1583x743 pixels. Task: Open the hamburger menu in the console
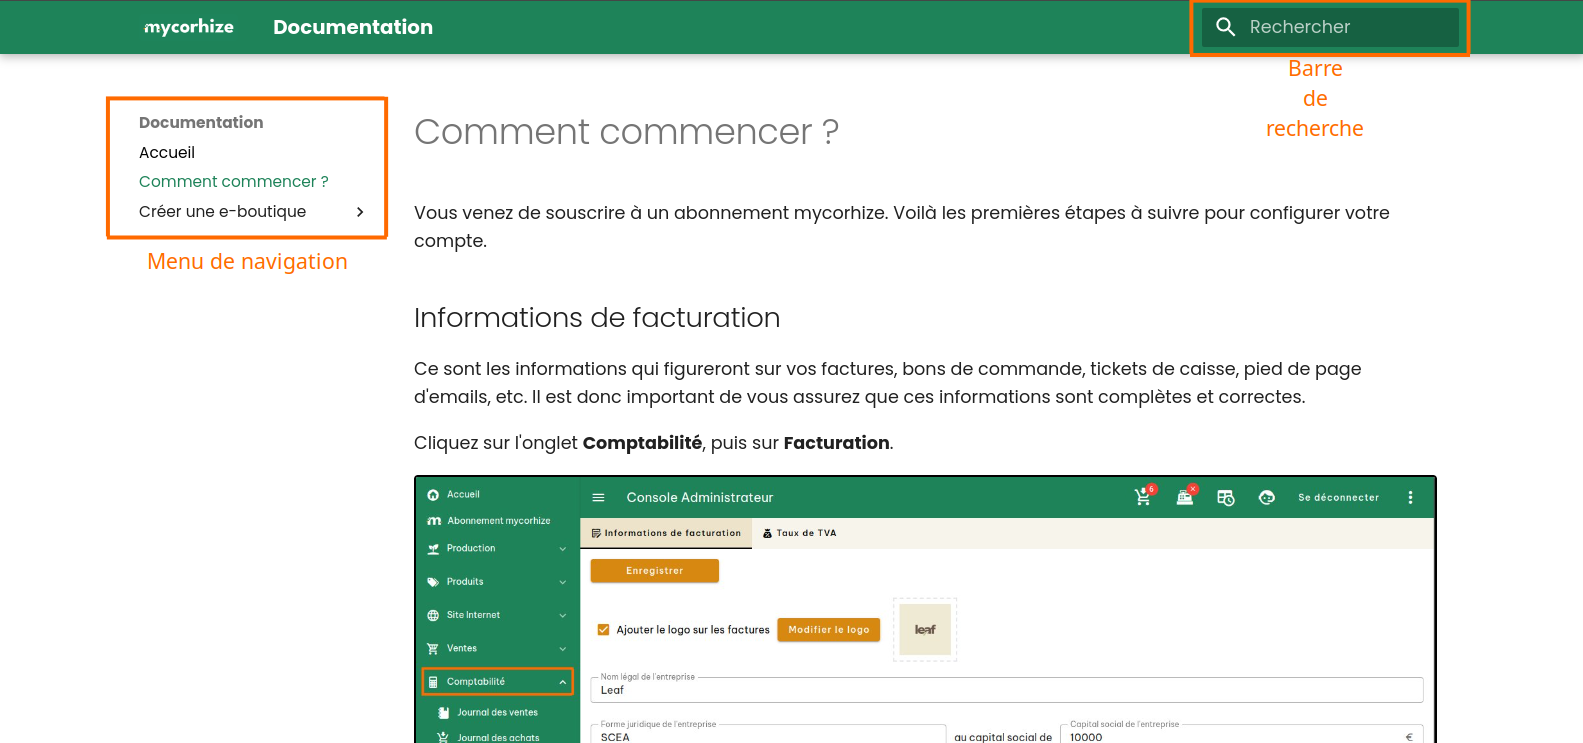tap(598, 497)
